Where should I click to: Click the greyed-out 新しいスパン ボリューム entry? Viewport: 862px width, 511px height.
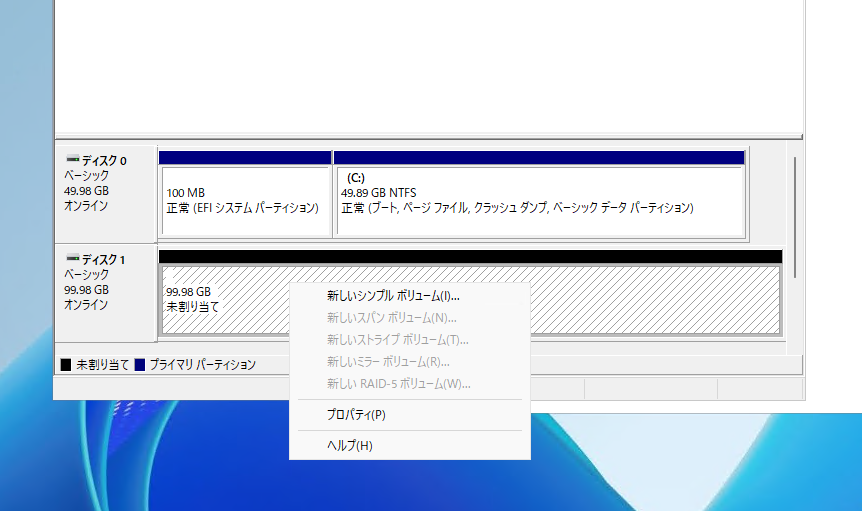coord(392,318)
